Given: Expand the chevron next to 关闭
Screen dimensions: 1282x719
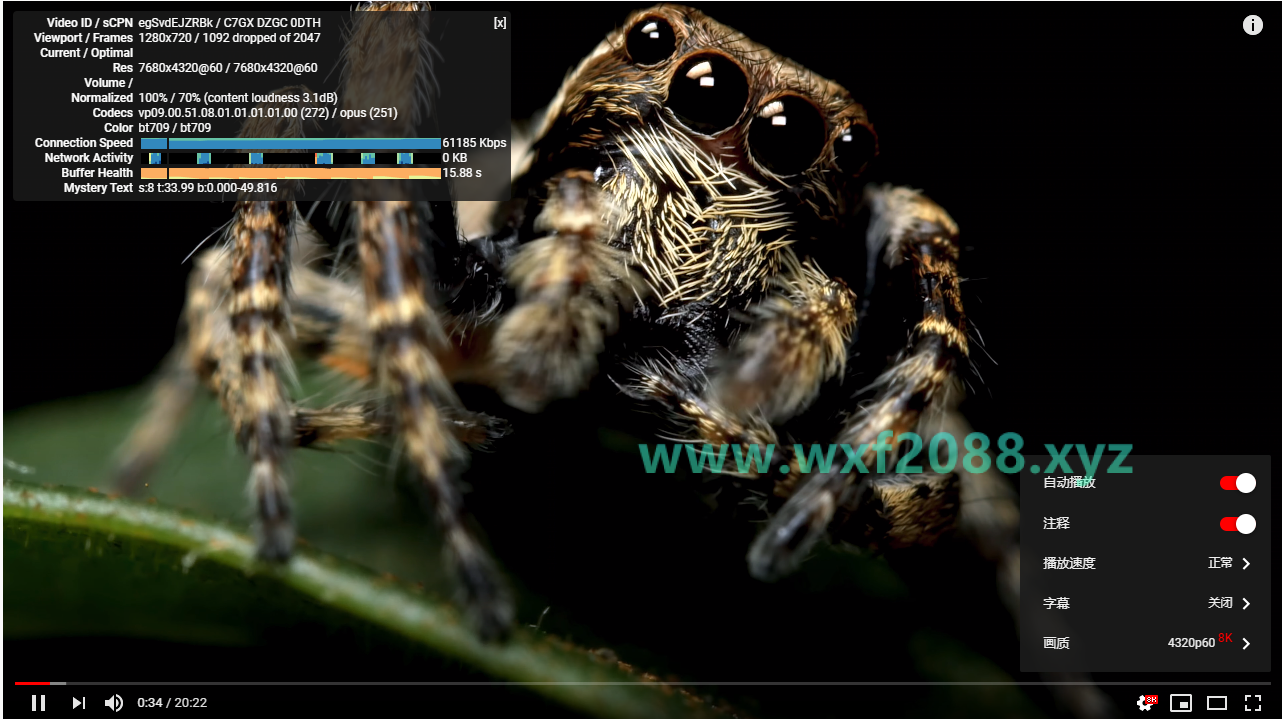Looking at the screenshot, I should (x=1246, y=604).
